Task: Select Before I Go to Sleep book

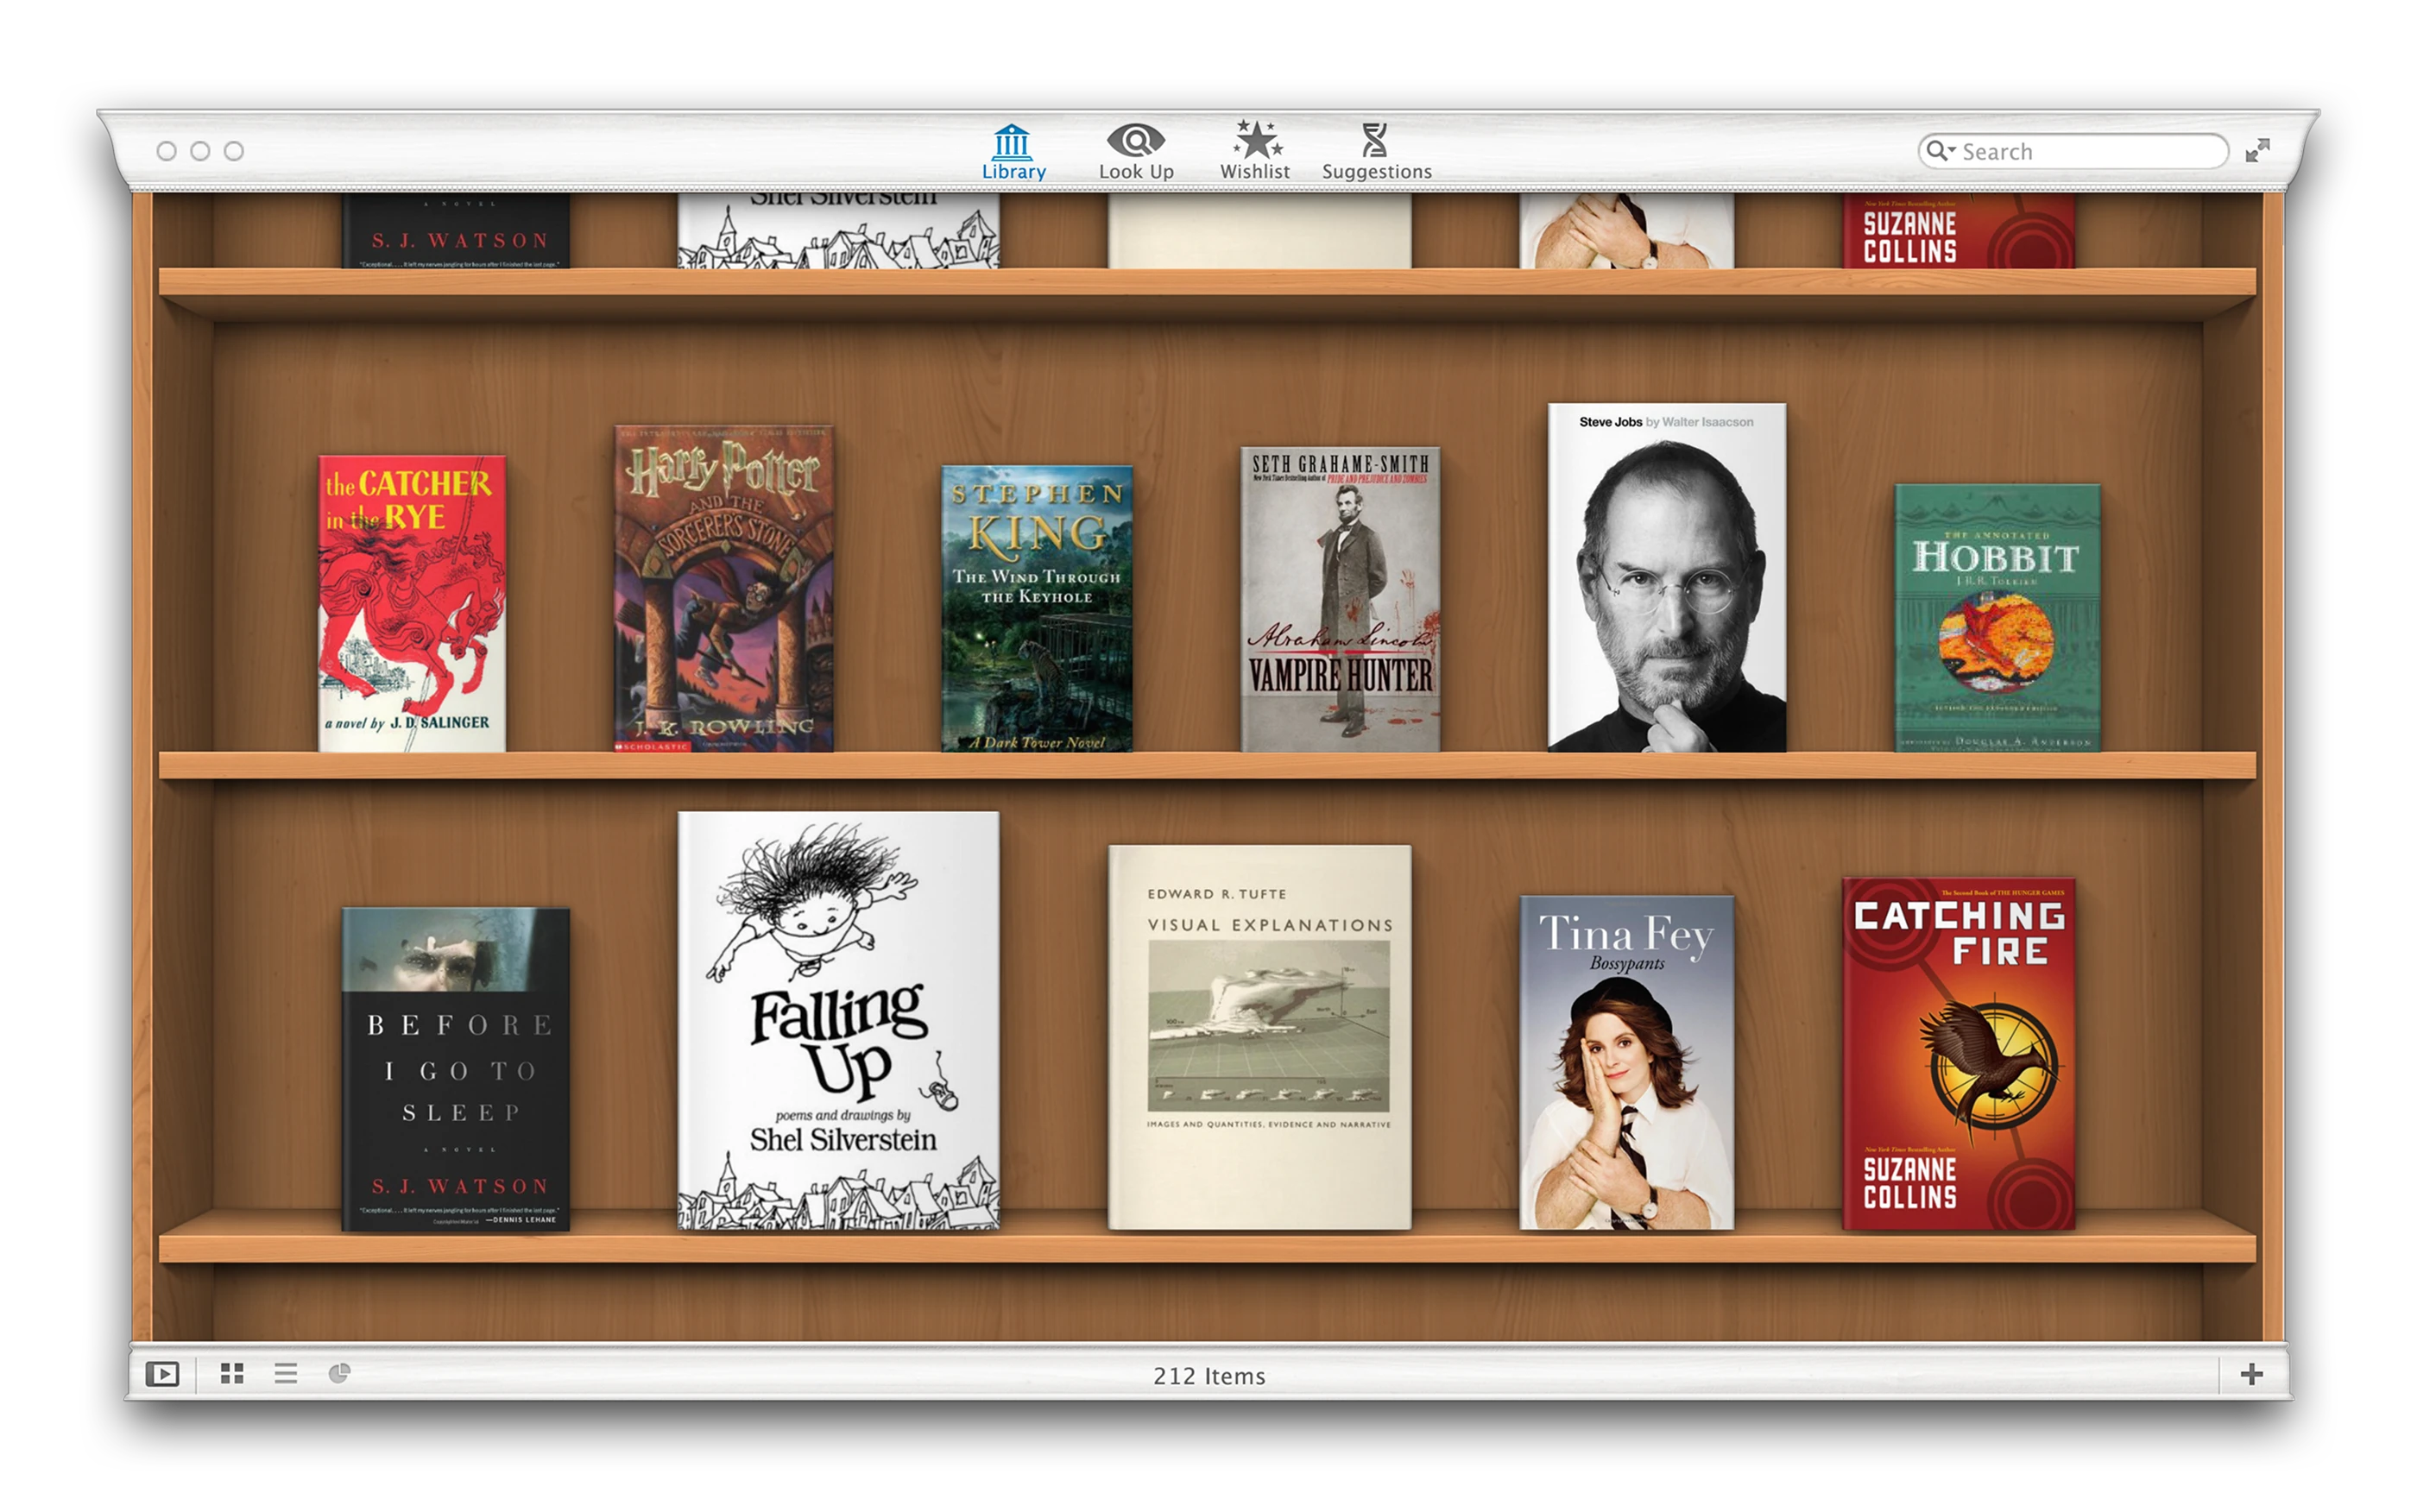Action: [456, 1069]
